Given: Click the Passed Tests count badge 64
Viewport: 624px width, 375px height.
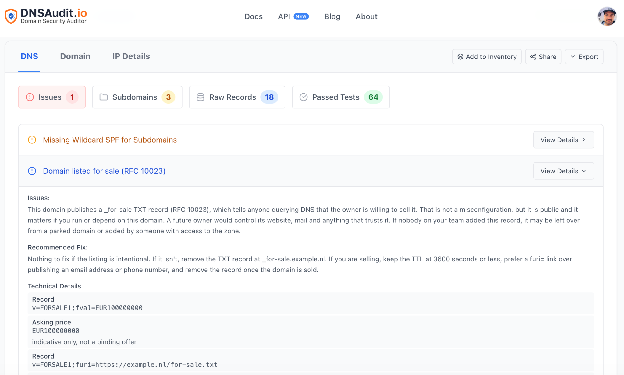Looking at the screenshot, I should tap(373, 97).
